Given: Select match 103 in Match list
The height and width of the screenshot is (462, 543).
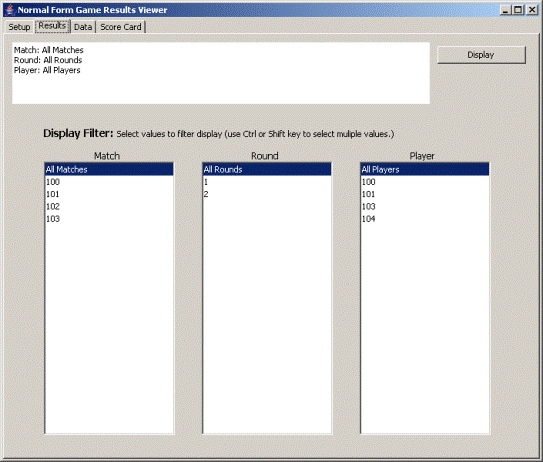Looking at the screenshot, I should (x=109, y=219).
